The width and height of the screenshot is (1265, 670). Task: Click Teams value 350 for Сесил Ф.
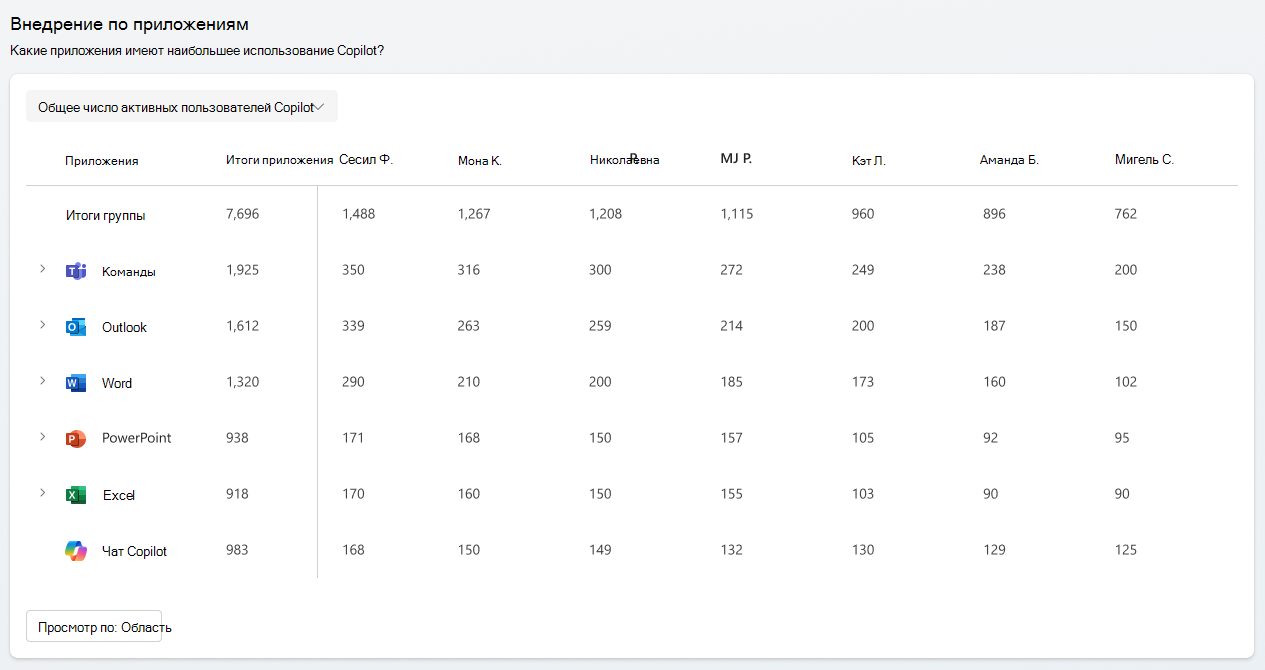[x=353, y=270]
